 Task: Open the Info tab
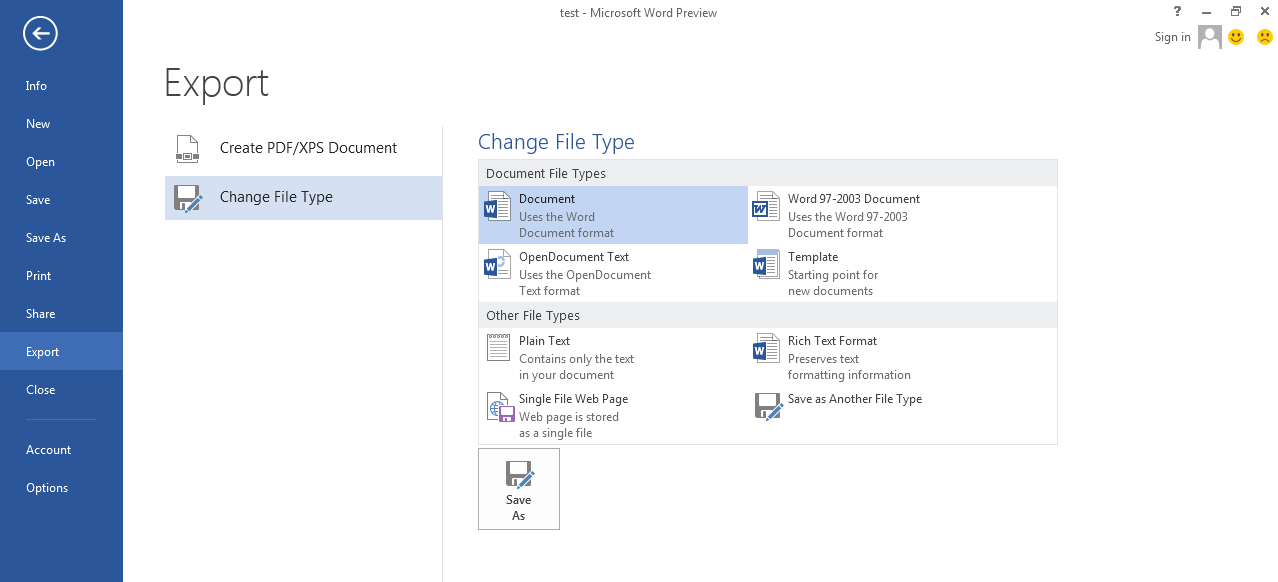click(61, 86)
